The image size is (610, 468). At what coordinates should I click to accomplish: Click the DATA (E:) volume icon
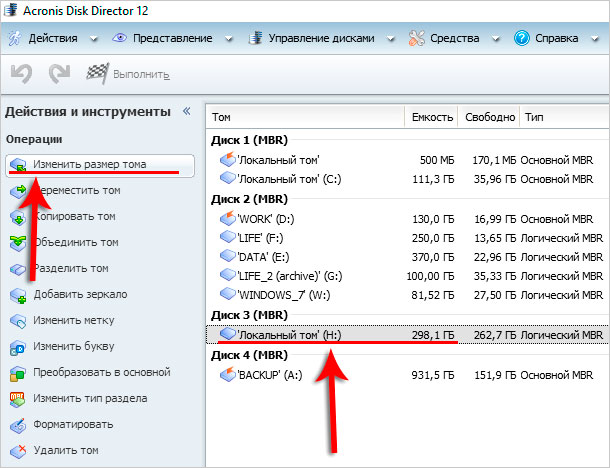(x=228, y=256)
